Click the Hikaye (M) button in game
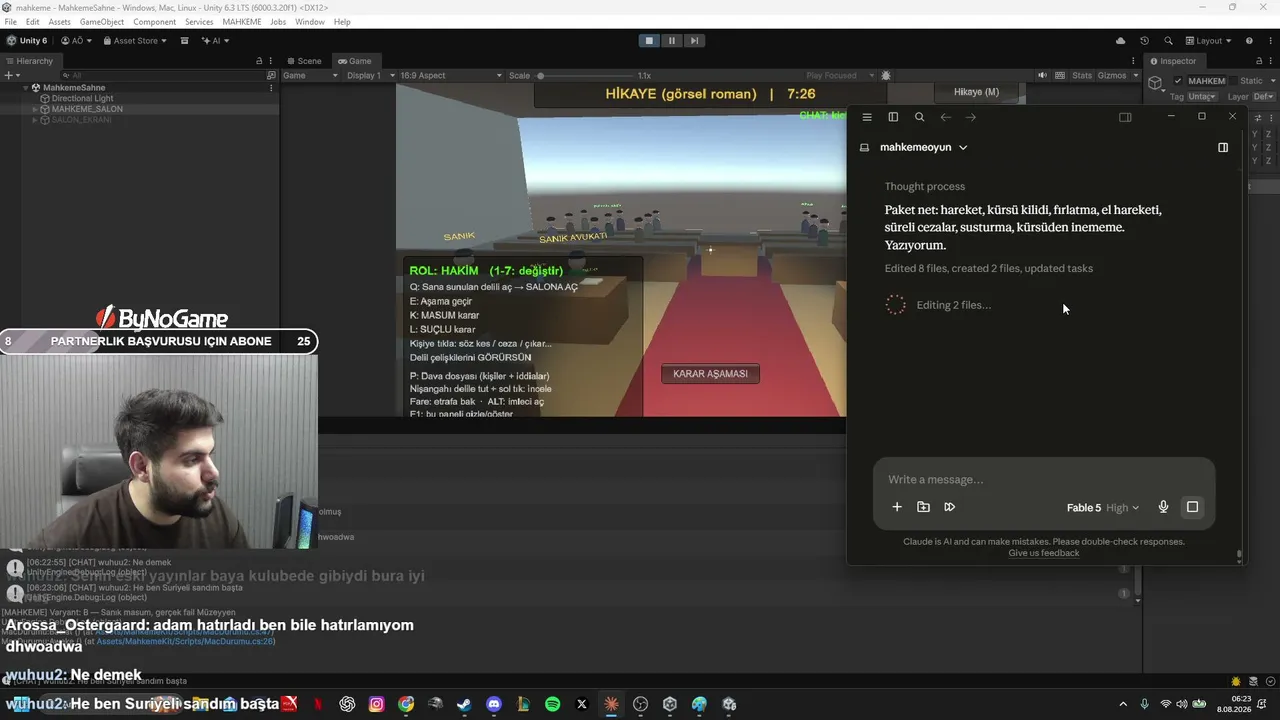The width and height of the screenshot is (1280, 720). pos(976,92)
